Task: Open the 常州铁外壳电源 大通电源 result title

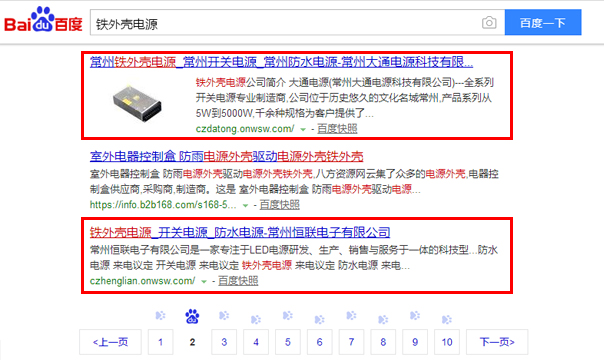Action: 281,62
